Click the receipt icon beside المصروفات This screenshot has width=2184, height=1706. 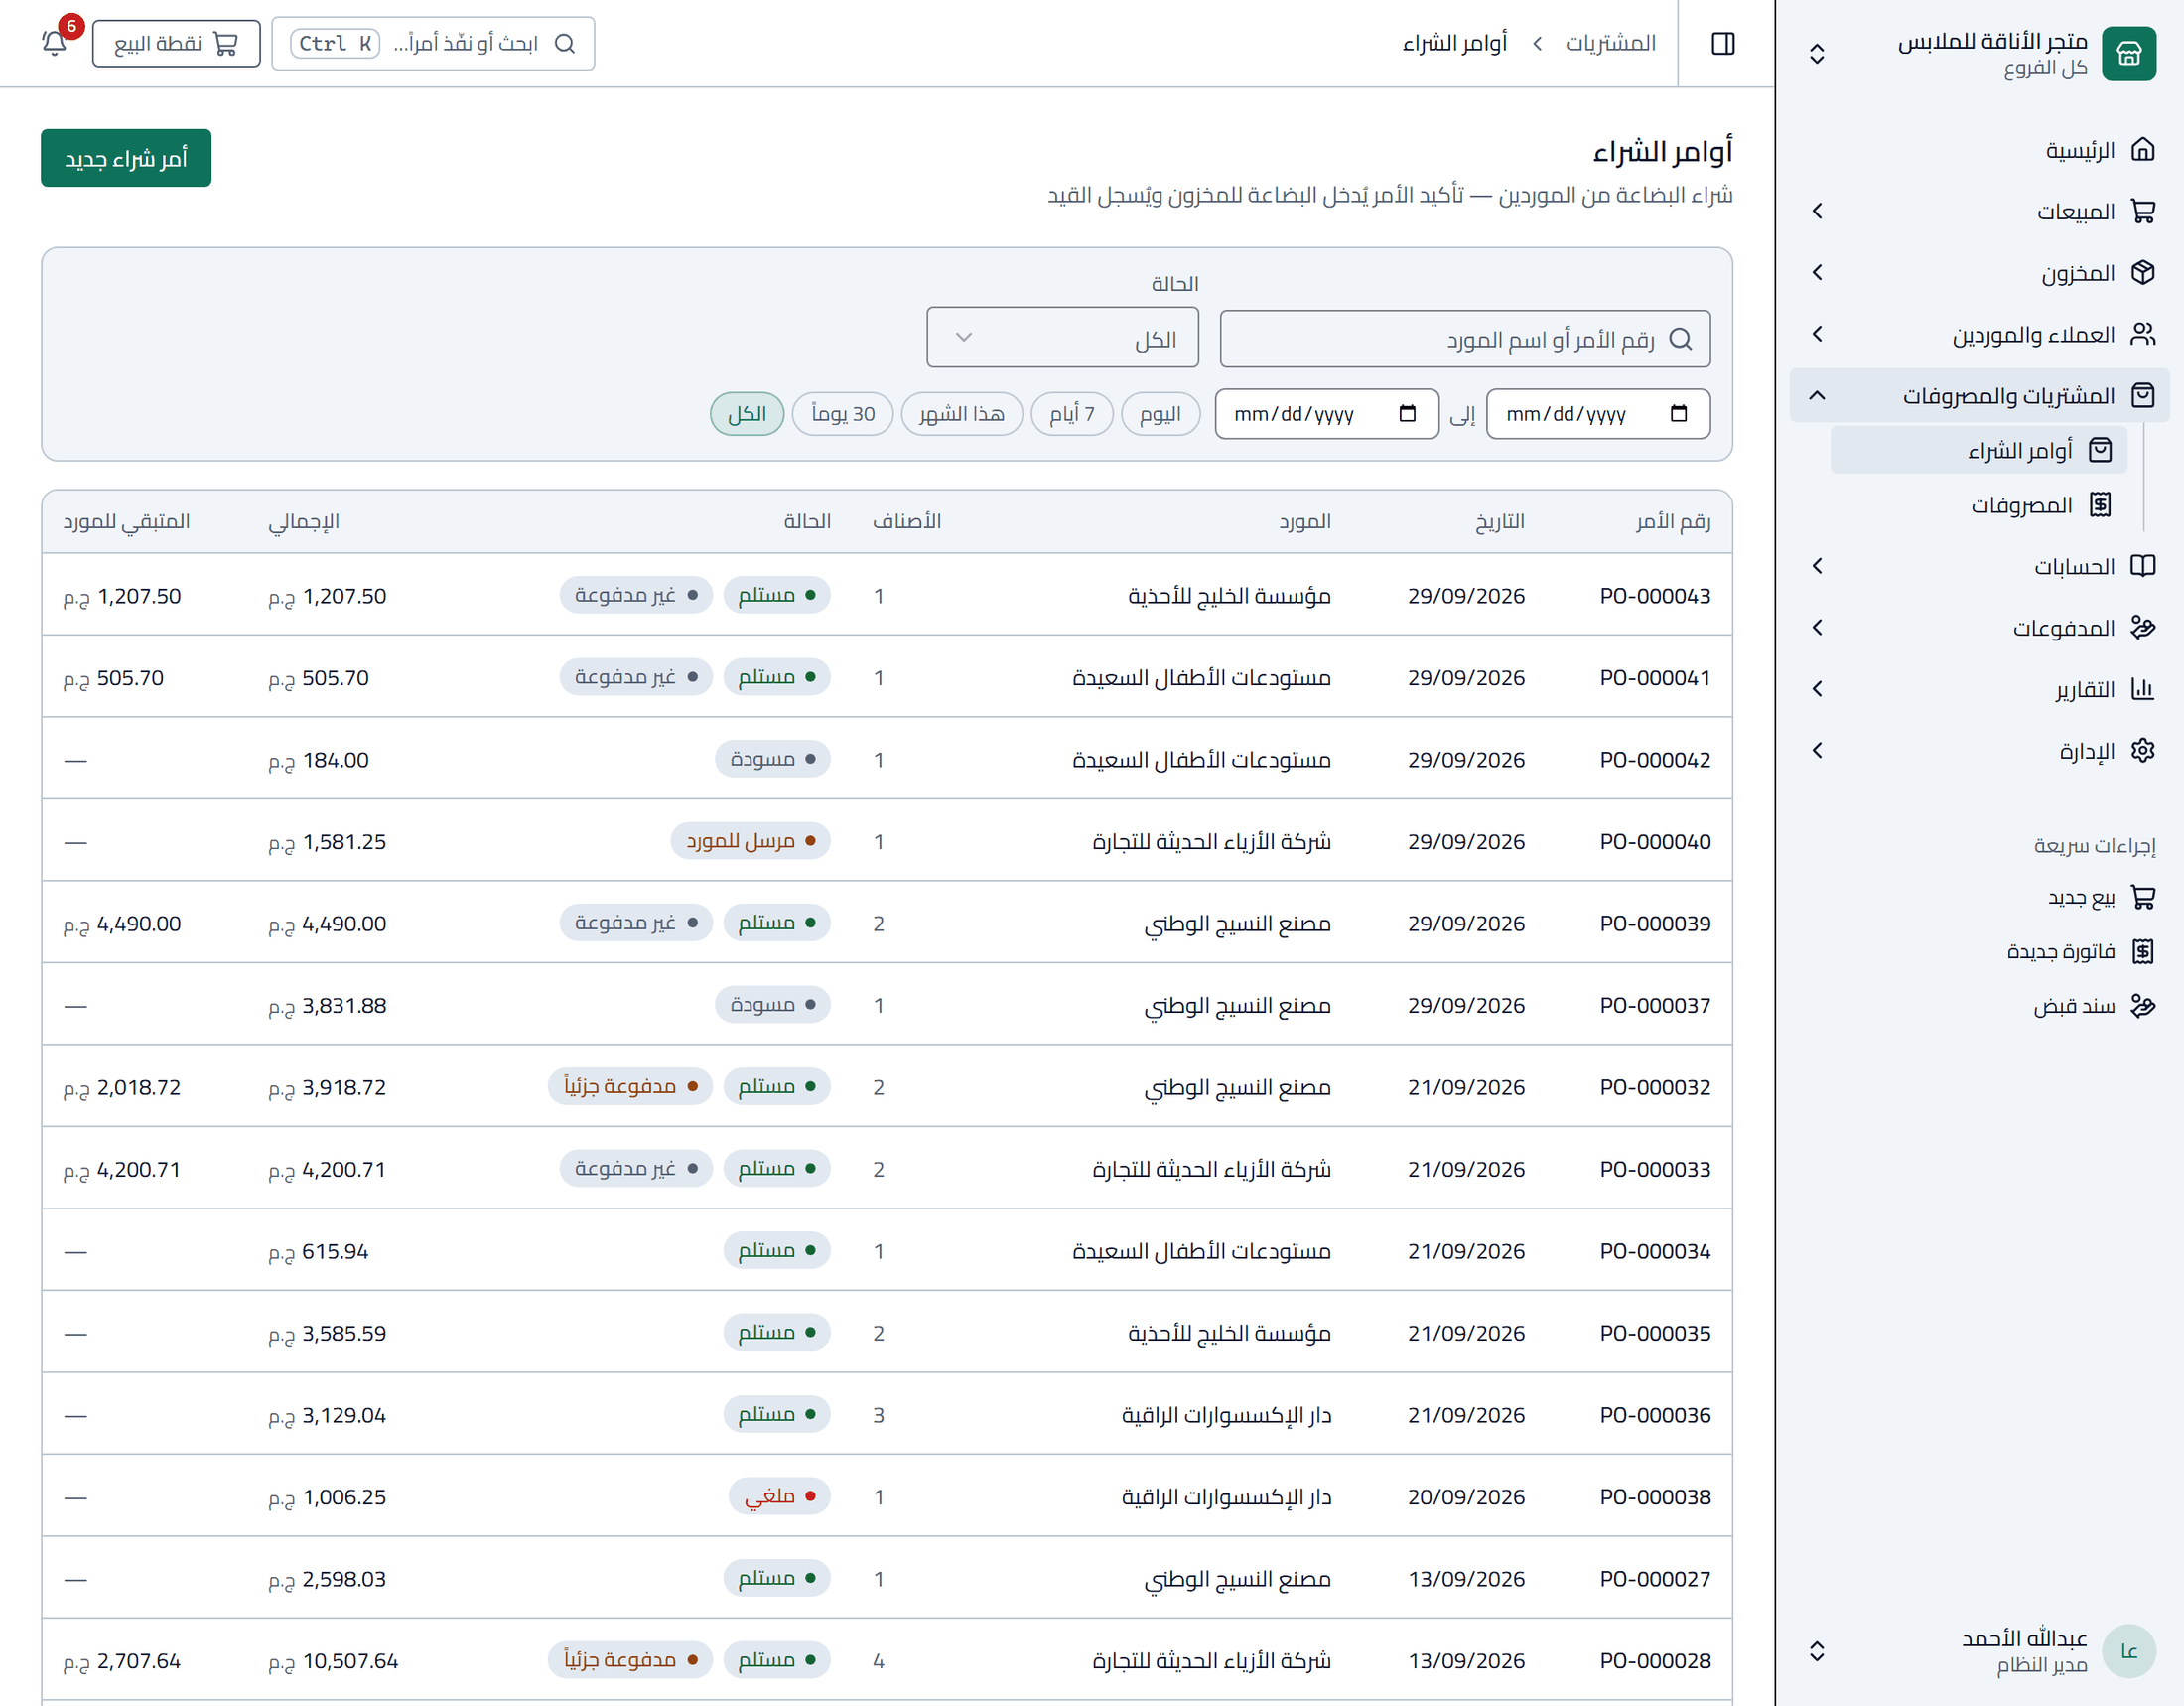(2100, 505)
